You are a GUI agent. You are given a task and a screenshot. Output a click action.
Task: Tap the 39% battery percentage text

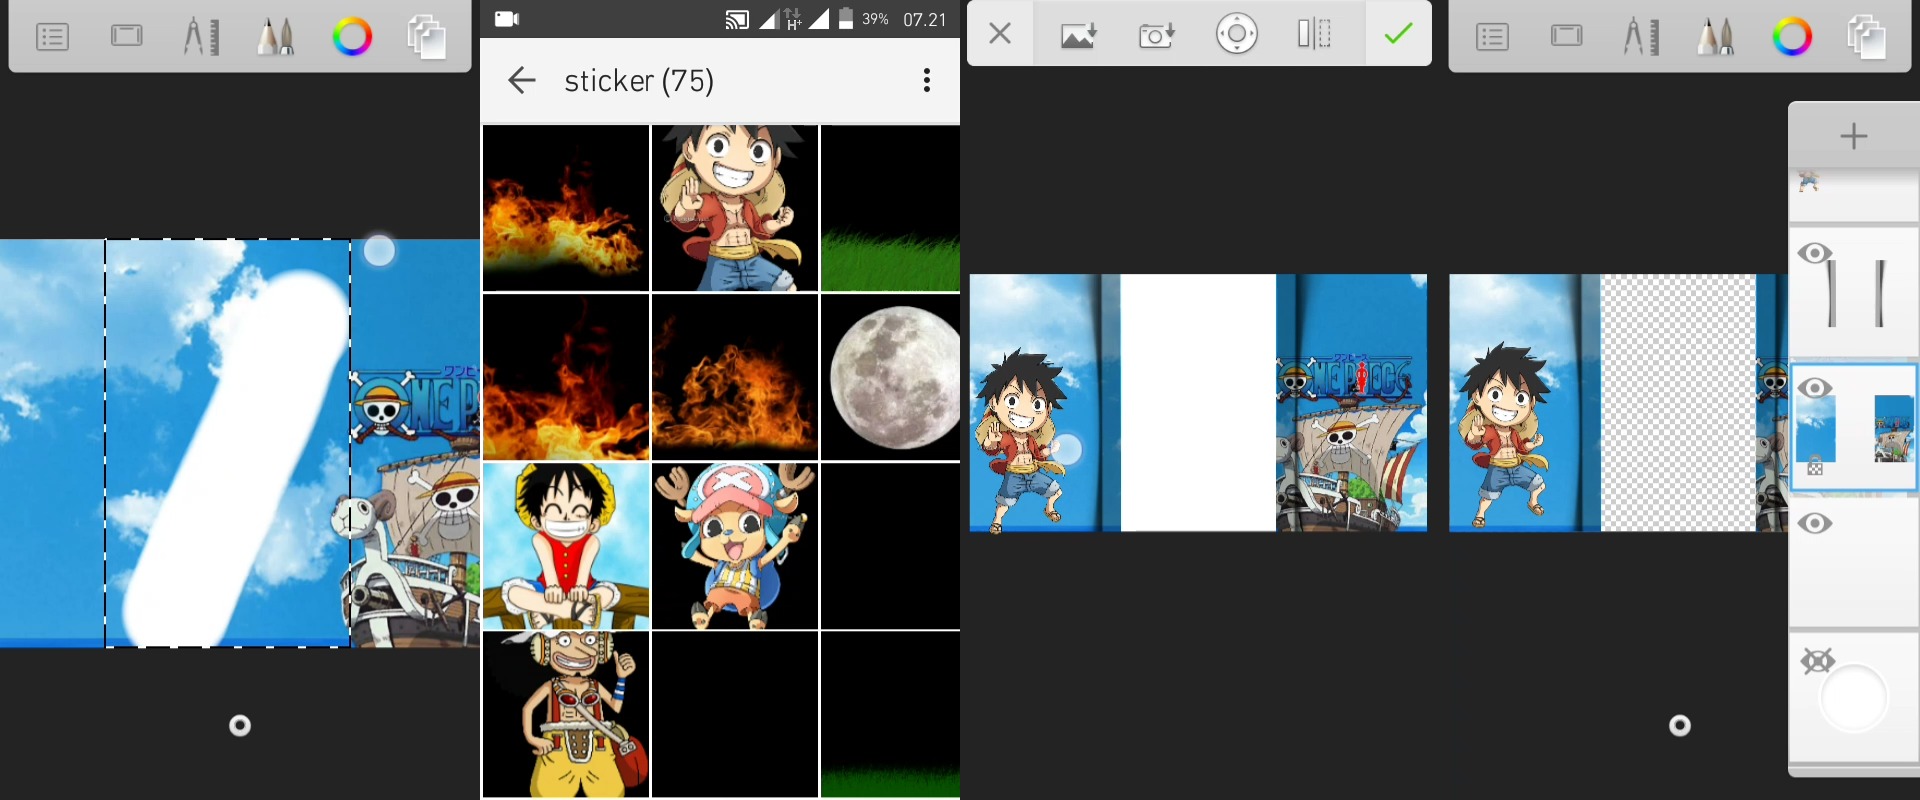pos(875,19)
